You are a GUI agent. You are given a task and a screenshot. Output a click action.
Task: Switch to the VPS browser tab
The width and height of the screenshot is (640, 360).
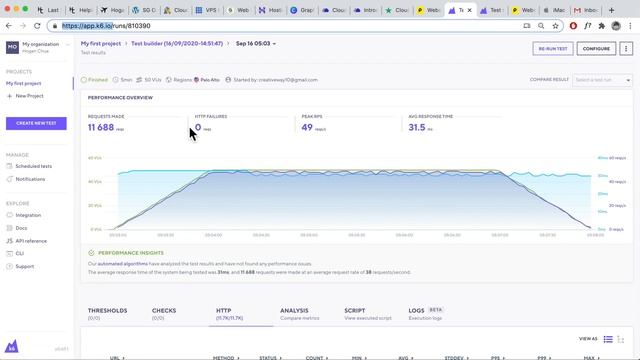tap(207, 10)
